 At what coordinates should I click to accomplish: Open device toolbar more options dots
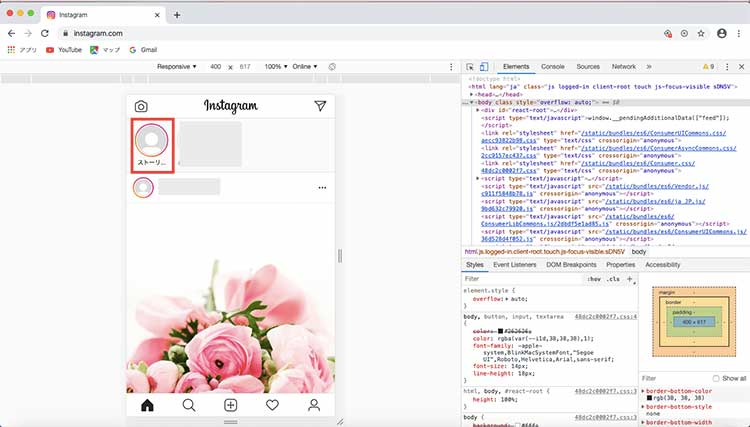(451, 67)
